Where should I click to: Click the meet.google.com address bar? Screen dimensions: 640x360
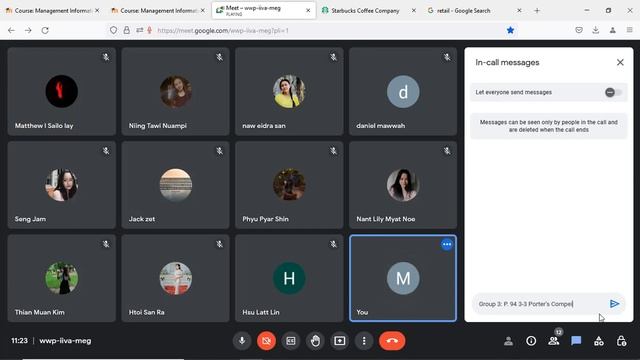tap(313, 30)
